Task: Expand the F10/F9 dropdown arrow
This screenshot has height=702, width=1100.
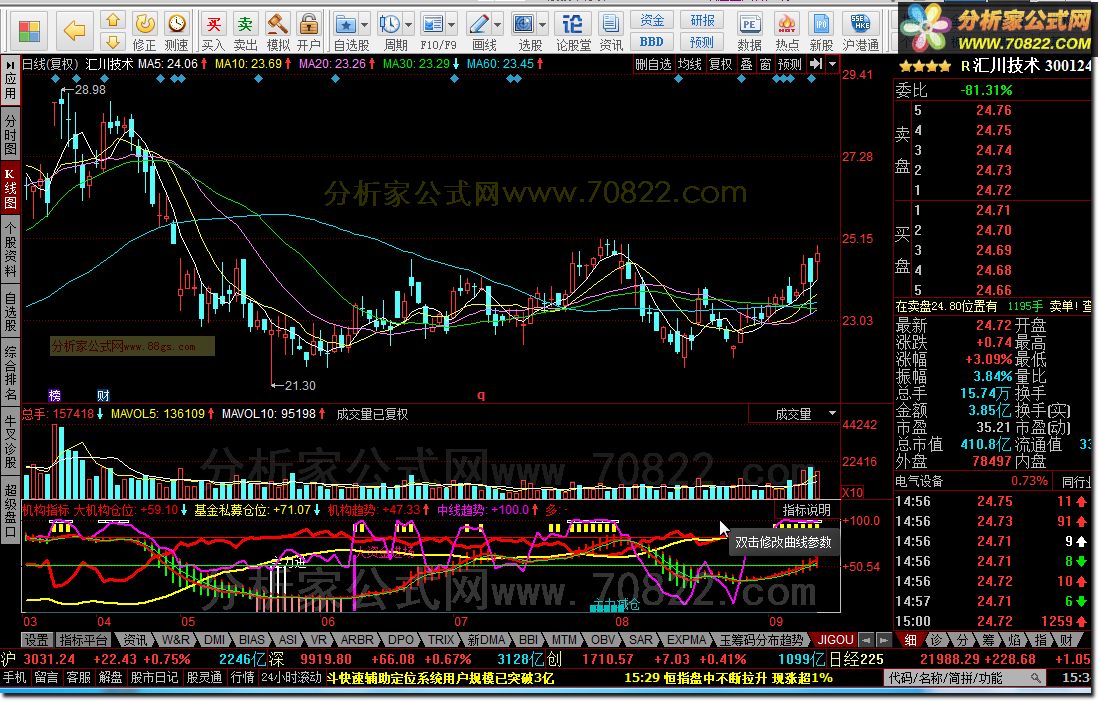Action: tap(452, 25)
